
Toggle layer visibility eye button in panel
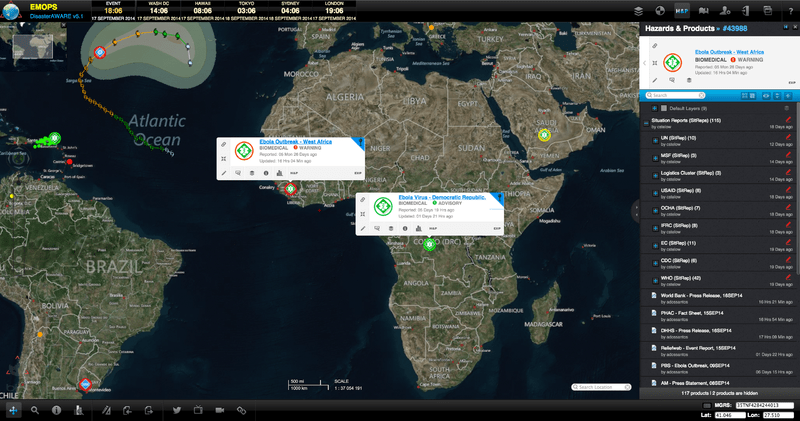pyautogui.click(x=766, y=95)
